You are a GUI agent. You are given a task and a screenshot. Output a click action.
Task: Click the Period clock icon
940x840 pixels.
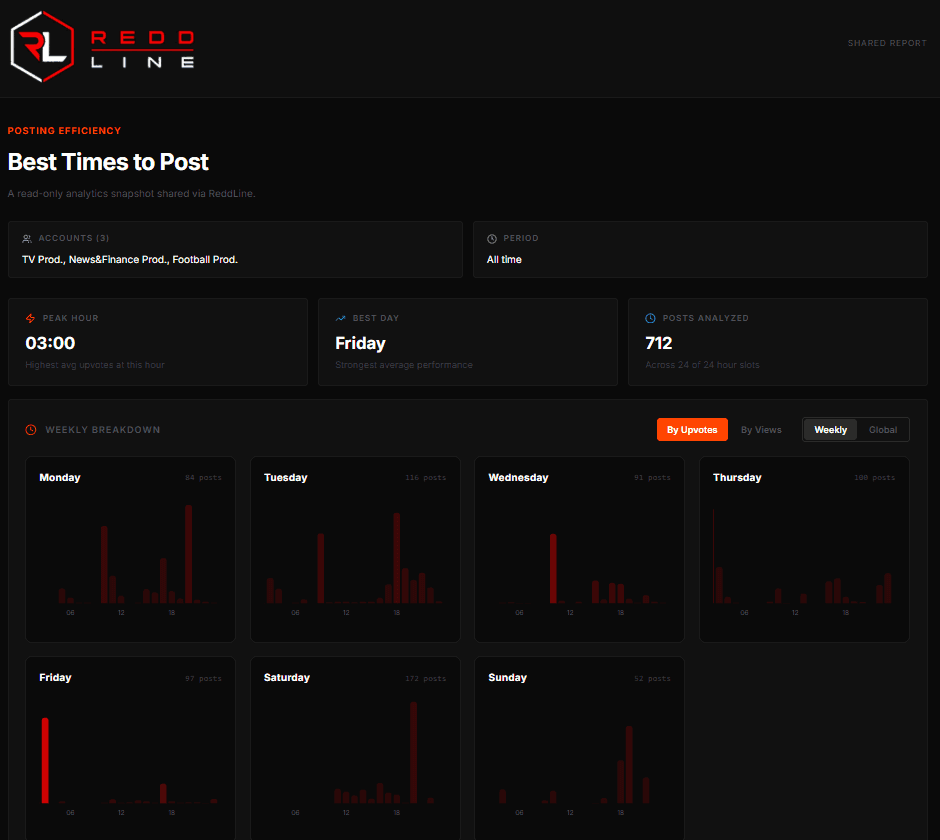492,239
